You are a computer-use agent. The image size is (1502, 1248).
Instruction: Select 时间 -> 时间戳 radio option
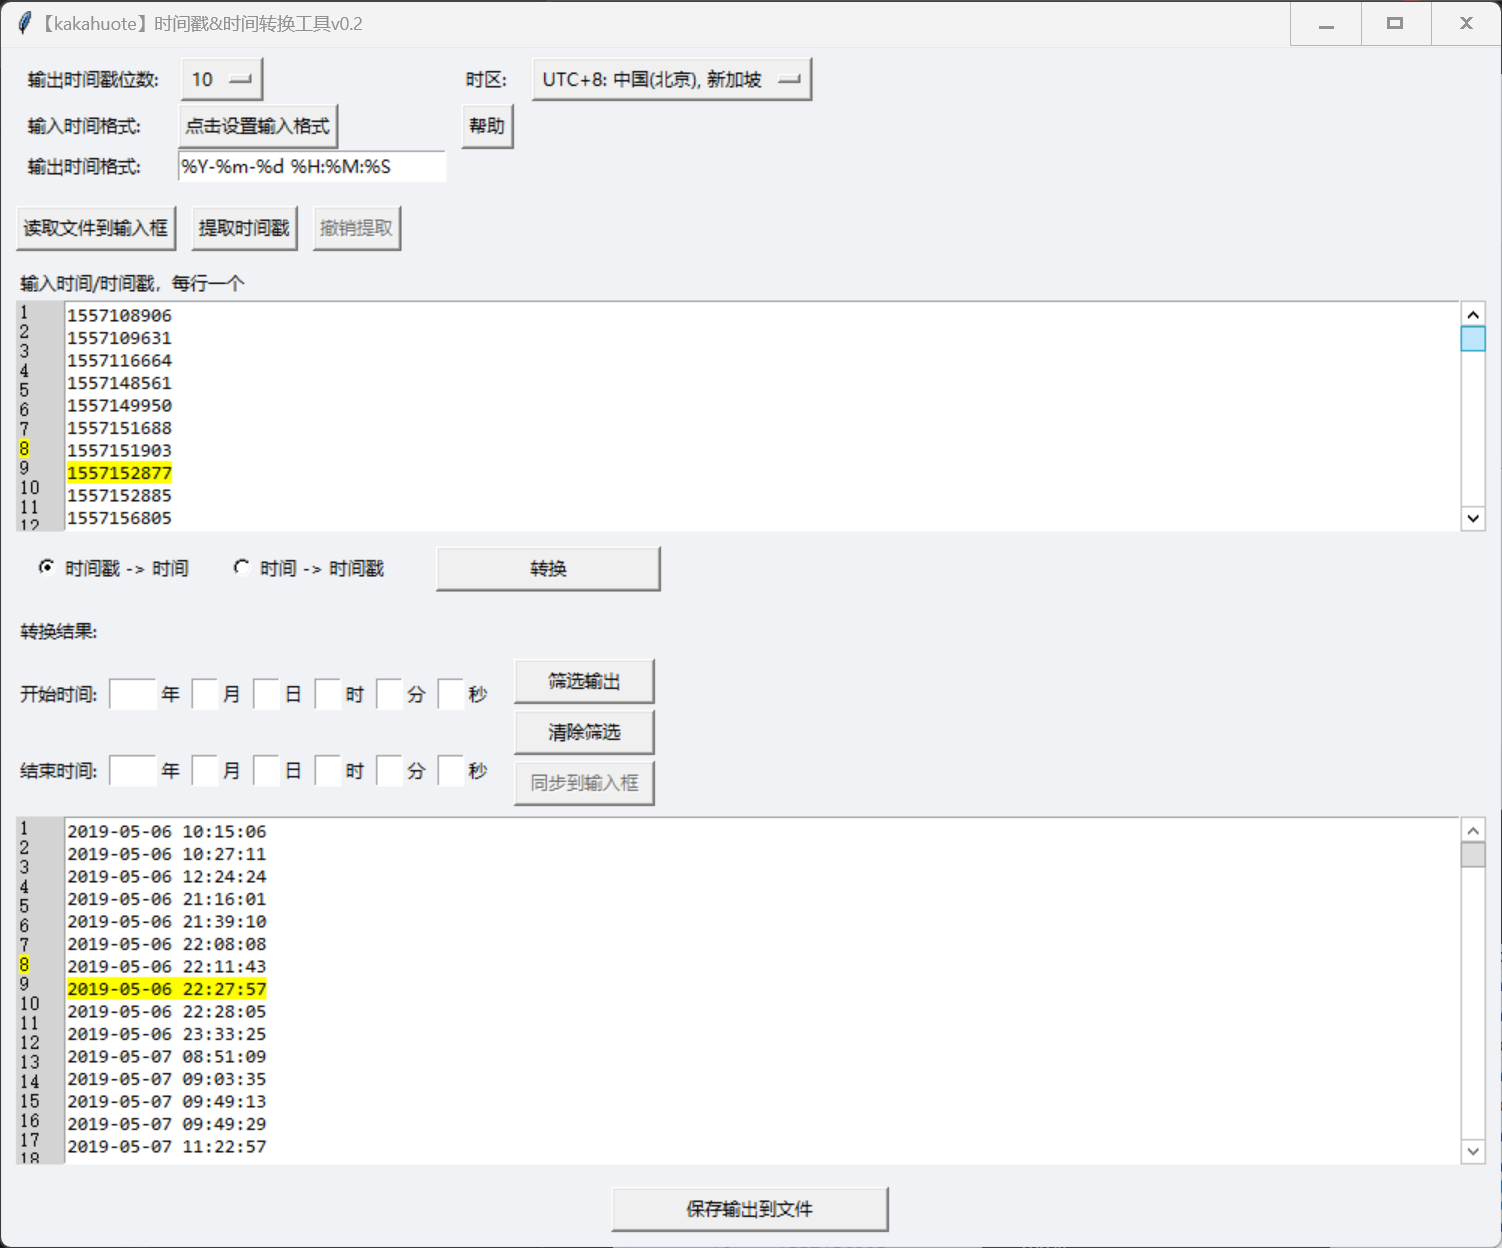[241, 568]
